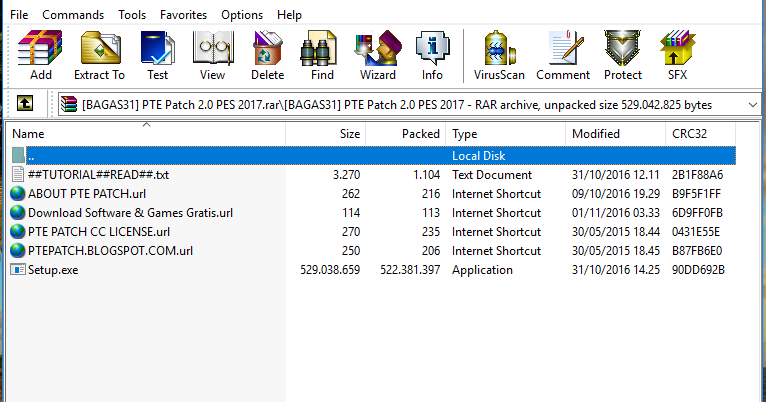Click CRC32 value 2B1F88A6
Image resolution: width=766 pixels, height=402 pixels.
(x=697, y=175)
